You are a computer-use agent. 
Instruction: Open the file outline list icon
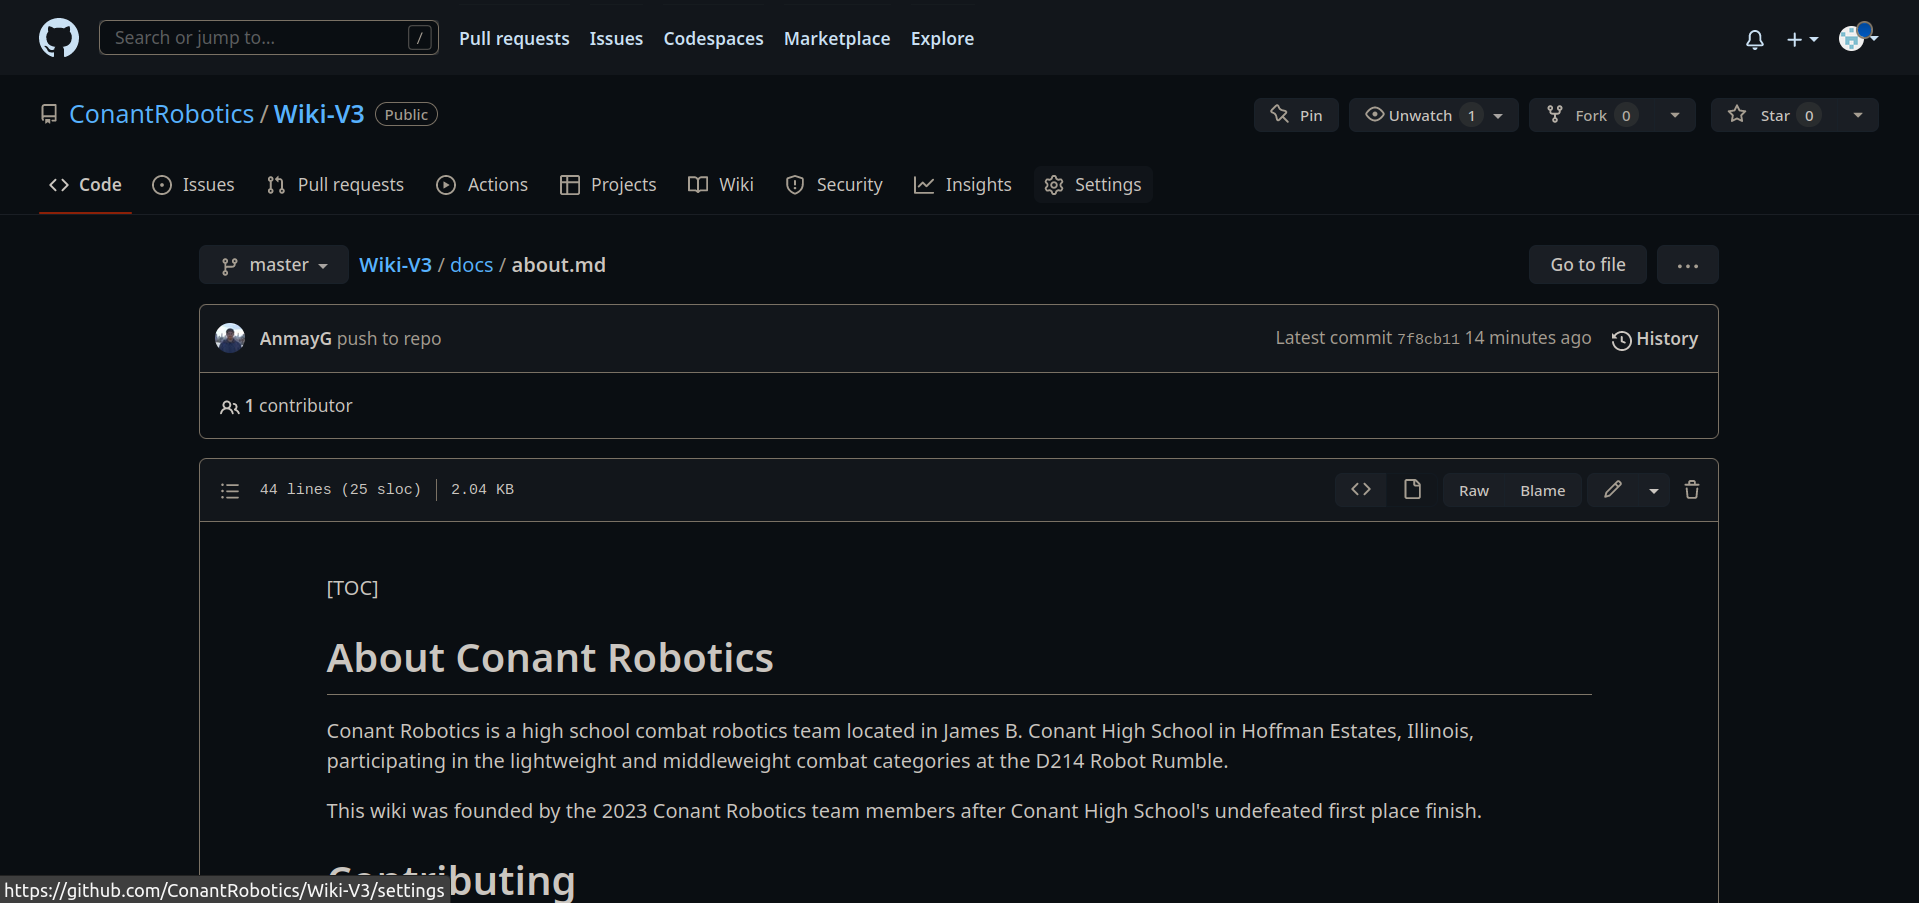(x=230, y=490)
